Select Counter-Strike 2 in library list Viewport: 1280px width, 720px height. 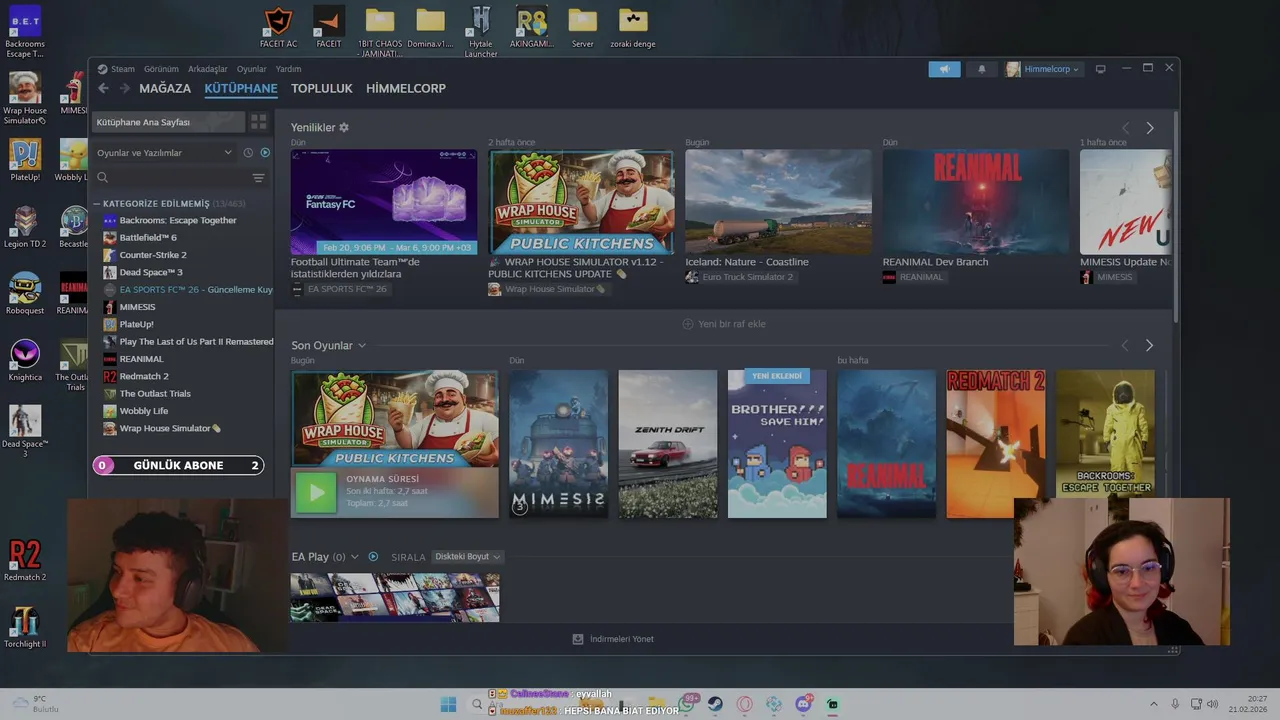[153, 255]
